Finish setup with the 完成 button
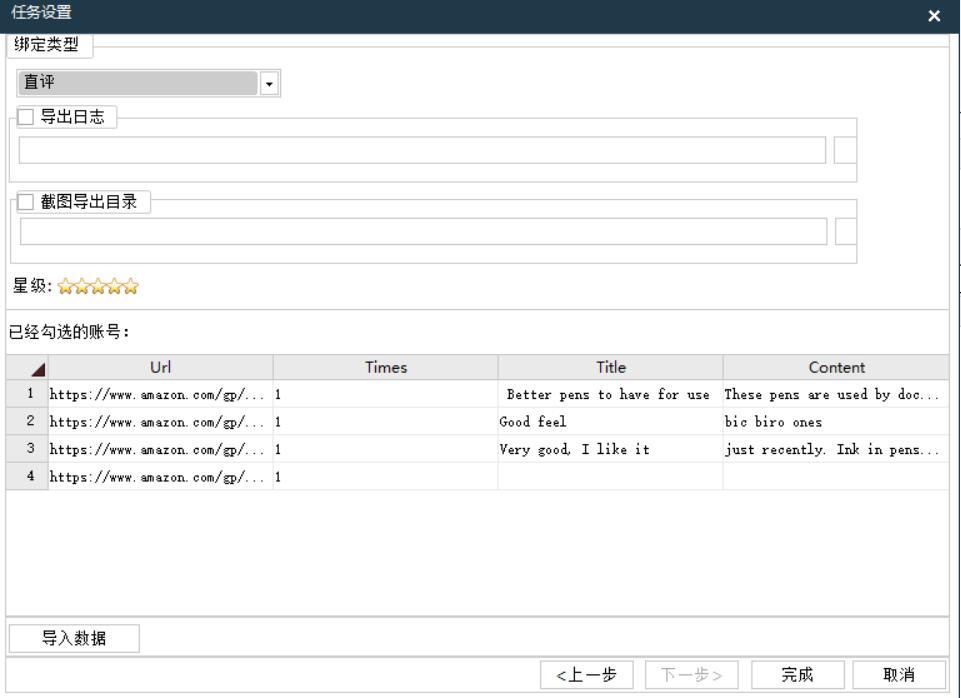Screen dimensions: 961x698 tap(797, 675)
